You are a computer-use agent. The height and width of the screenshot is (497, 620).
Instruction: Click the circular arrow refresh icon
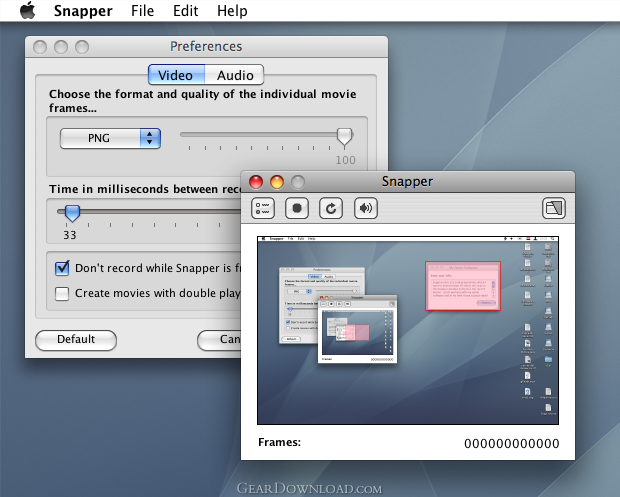(331, 208)
